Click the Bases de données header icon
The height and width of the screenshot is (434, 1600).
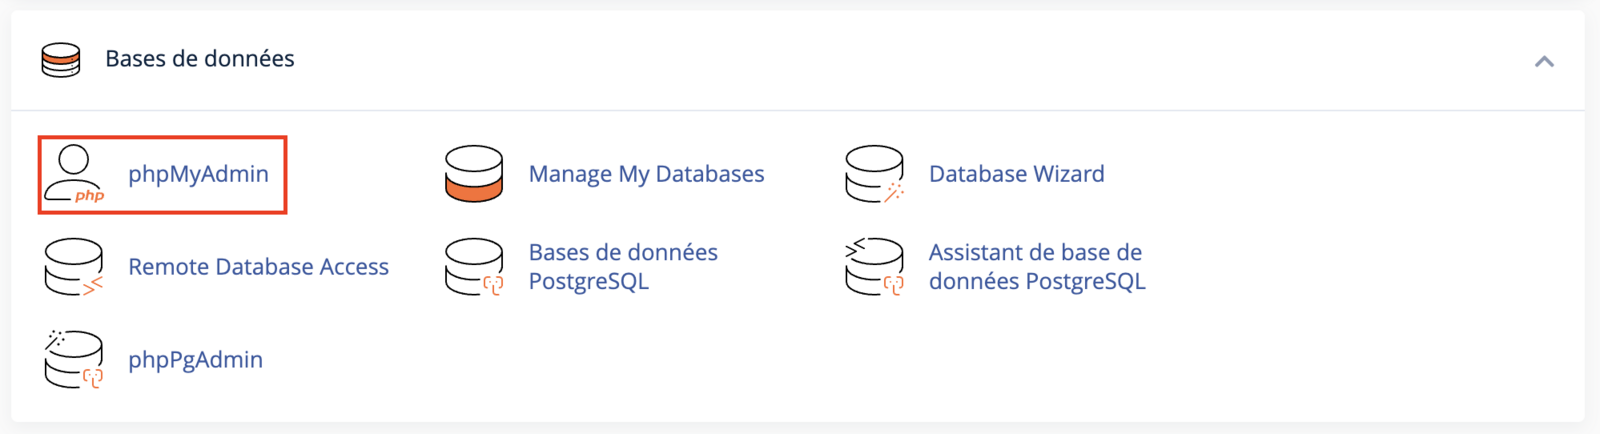[61, 60]
